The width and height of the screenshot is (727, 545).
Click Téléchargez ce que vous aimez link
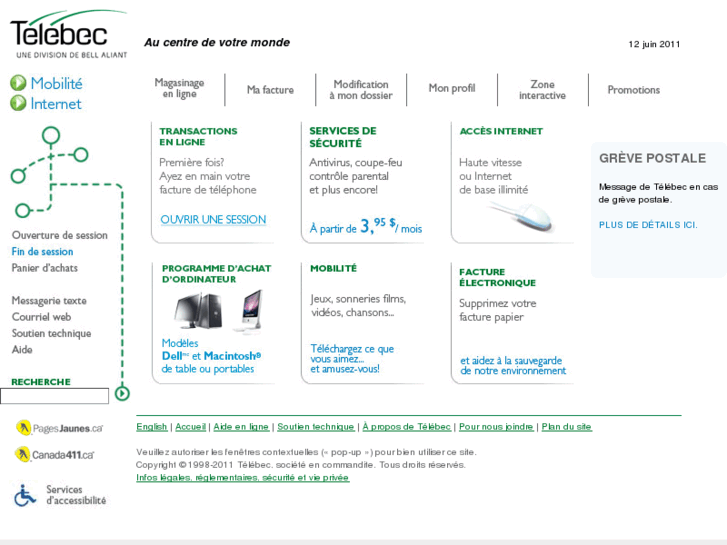pyautogui.click(x=352, y=358)
